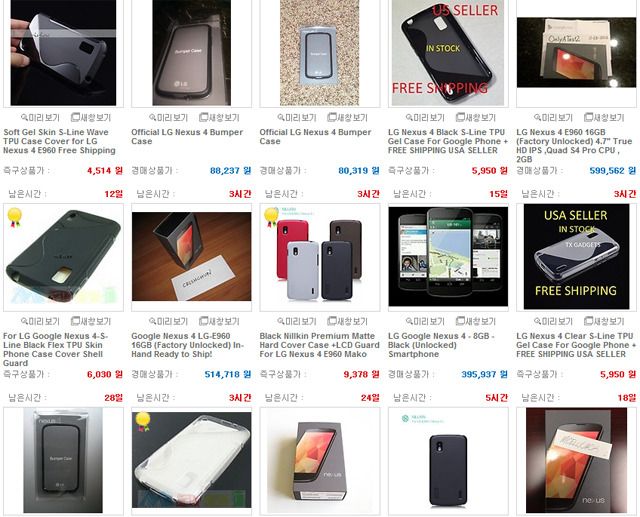Click 미리보기 under Google Nexus 4 LG-E960 In-Hand
640x517 pixels.
click(168, 321)
